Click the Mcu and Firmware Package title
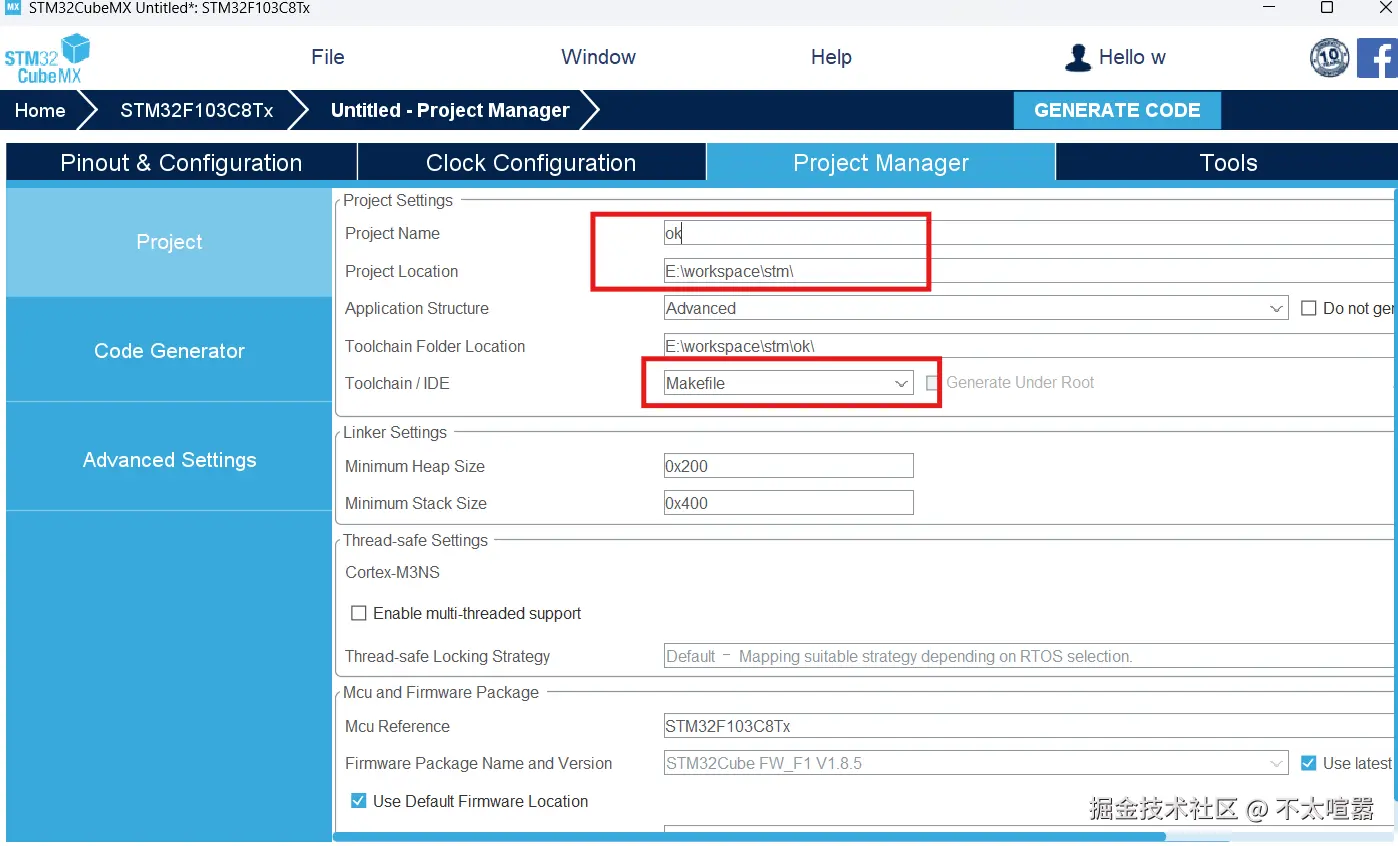Viewport: 1398px width, 846px height. 441,692
